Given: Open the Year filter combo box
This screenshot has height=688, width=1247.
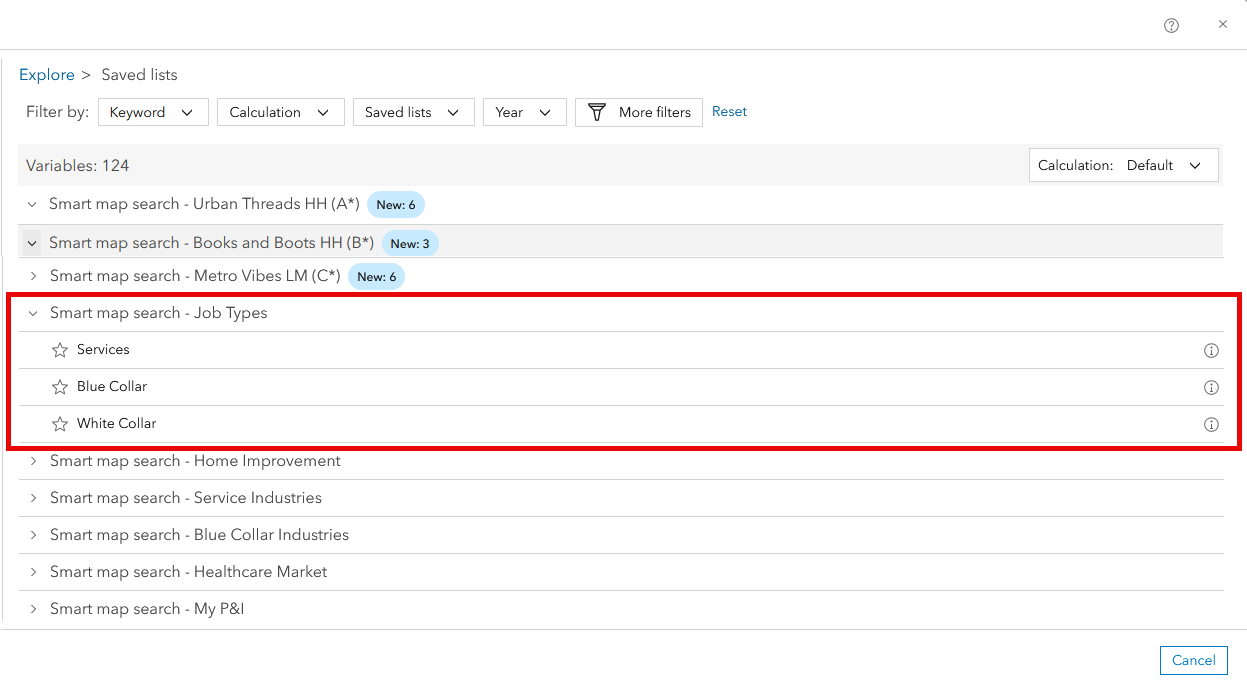Looking at the screenshot, I should tap(524, 112).
